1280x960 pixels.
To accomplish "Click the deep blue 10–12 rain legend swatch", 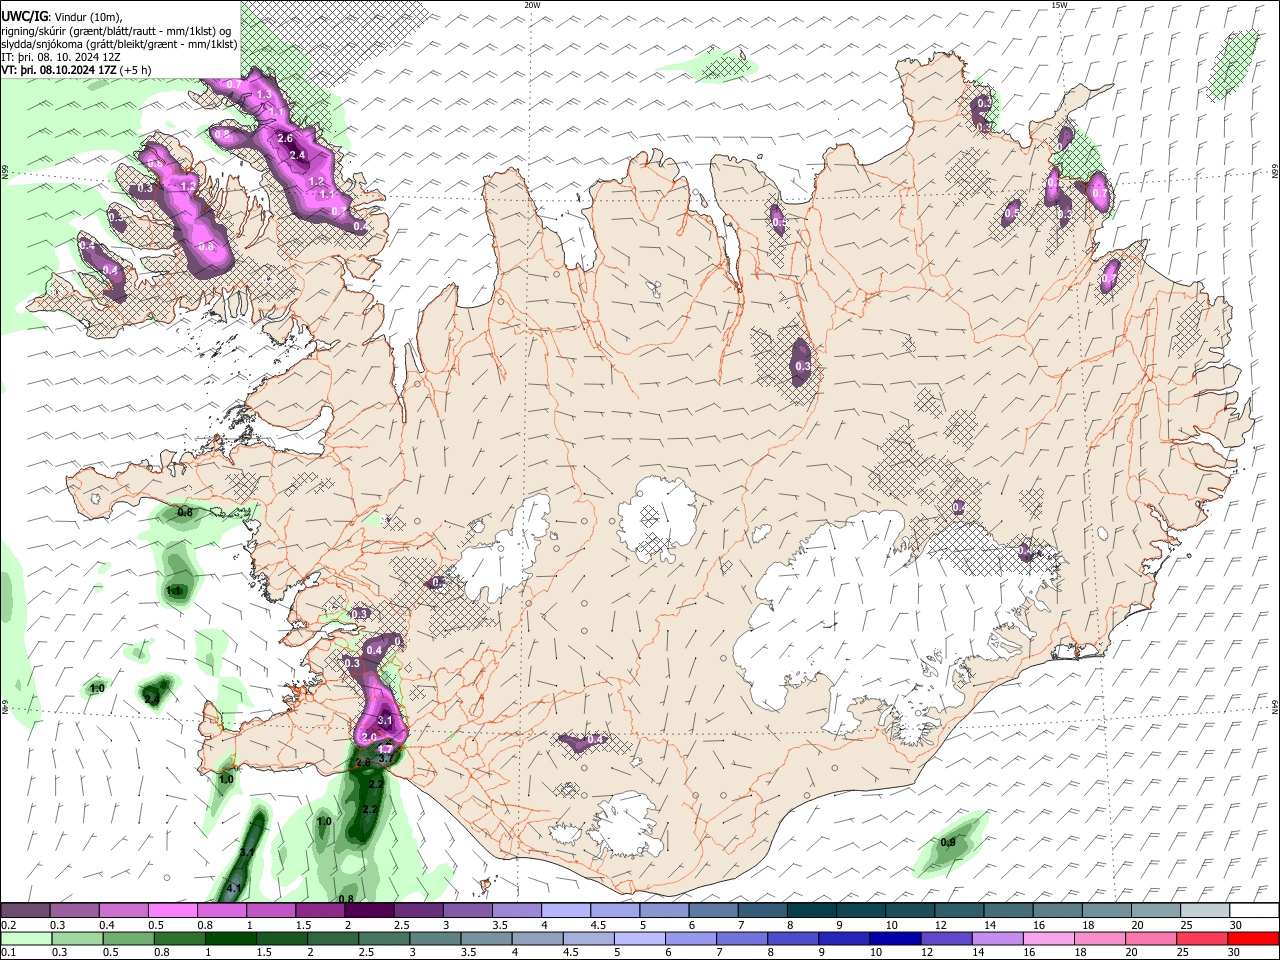I will click(894, 938).
